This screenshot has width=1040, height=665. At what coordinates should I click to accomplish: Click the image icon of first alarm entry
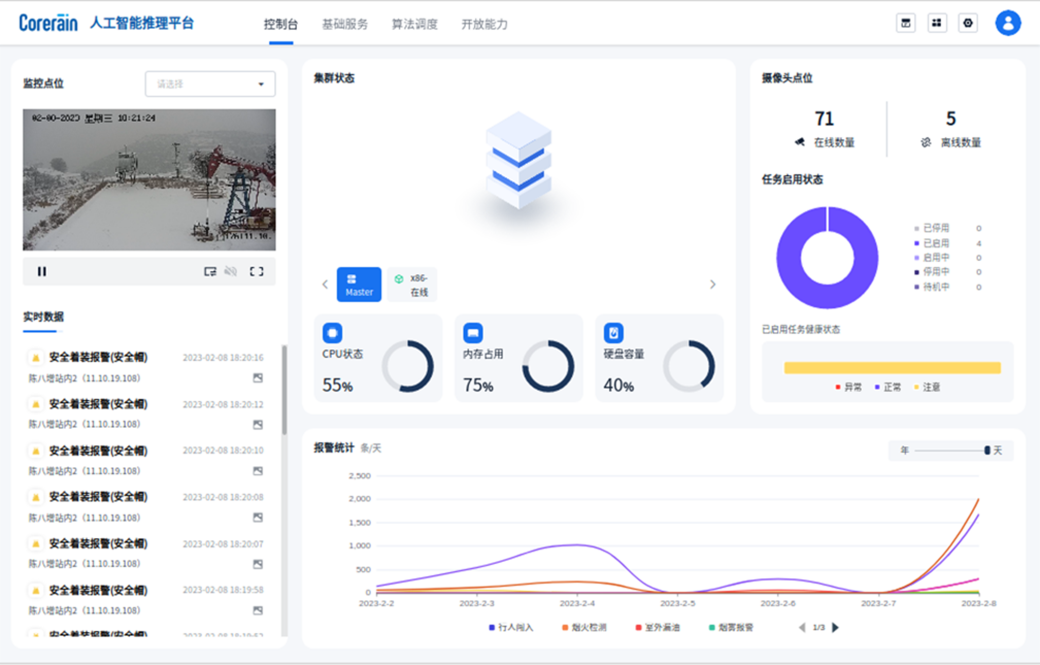(x=257, y=378)
